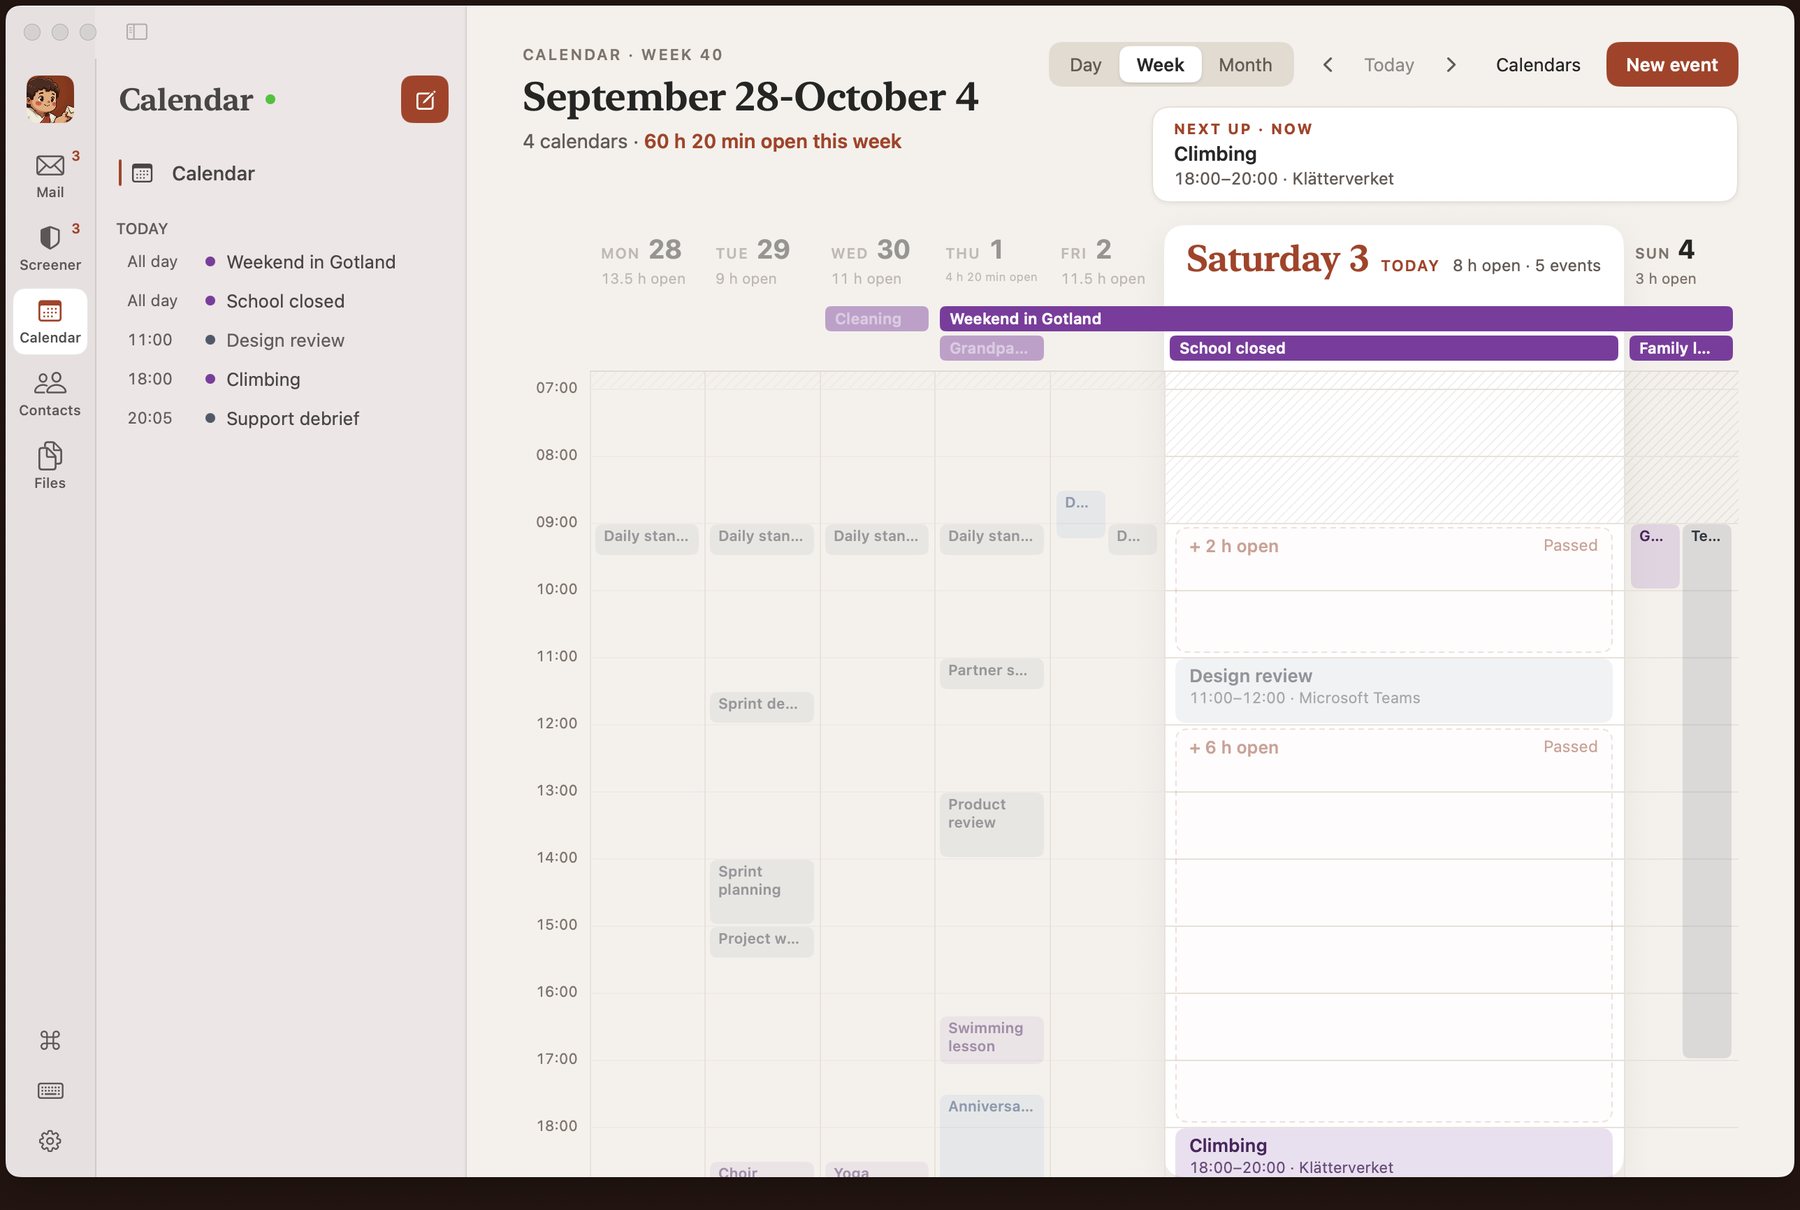
Task: Open School closed in Today list
Action: coord(283,301)
